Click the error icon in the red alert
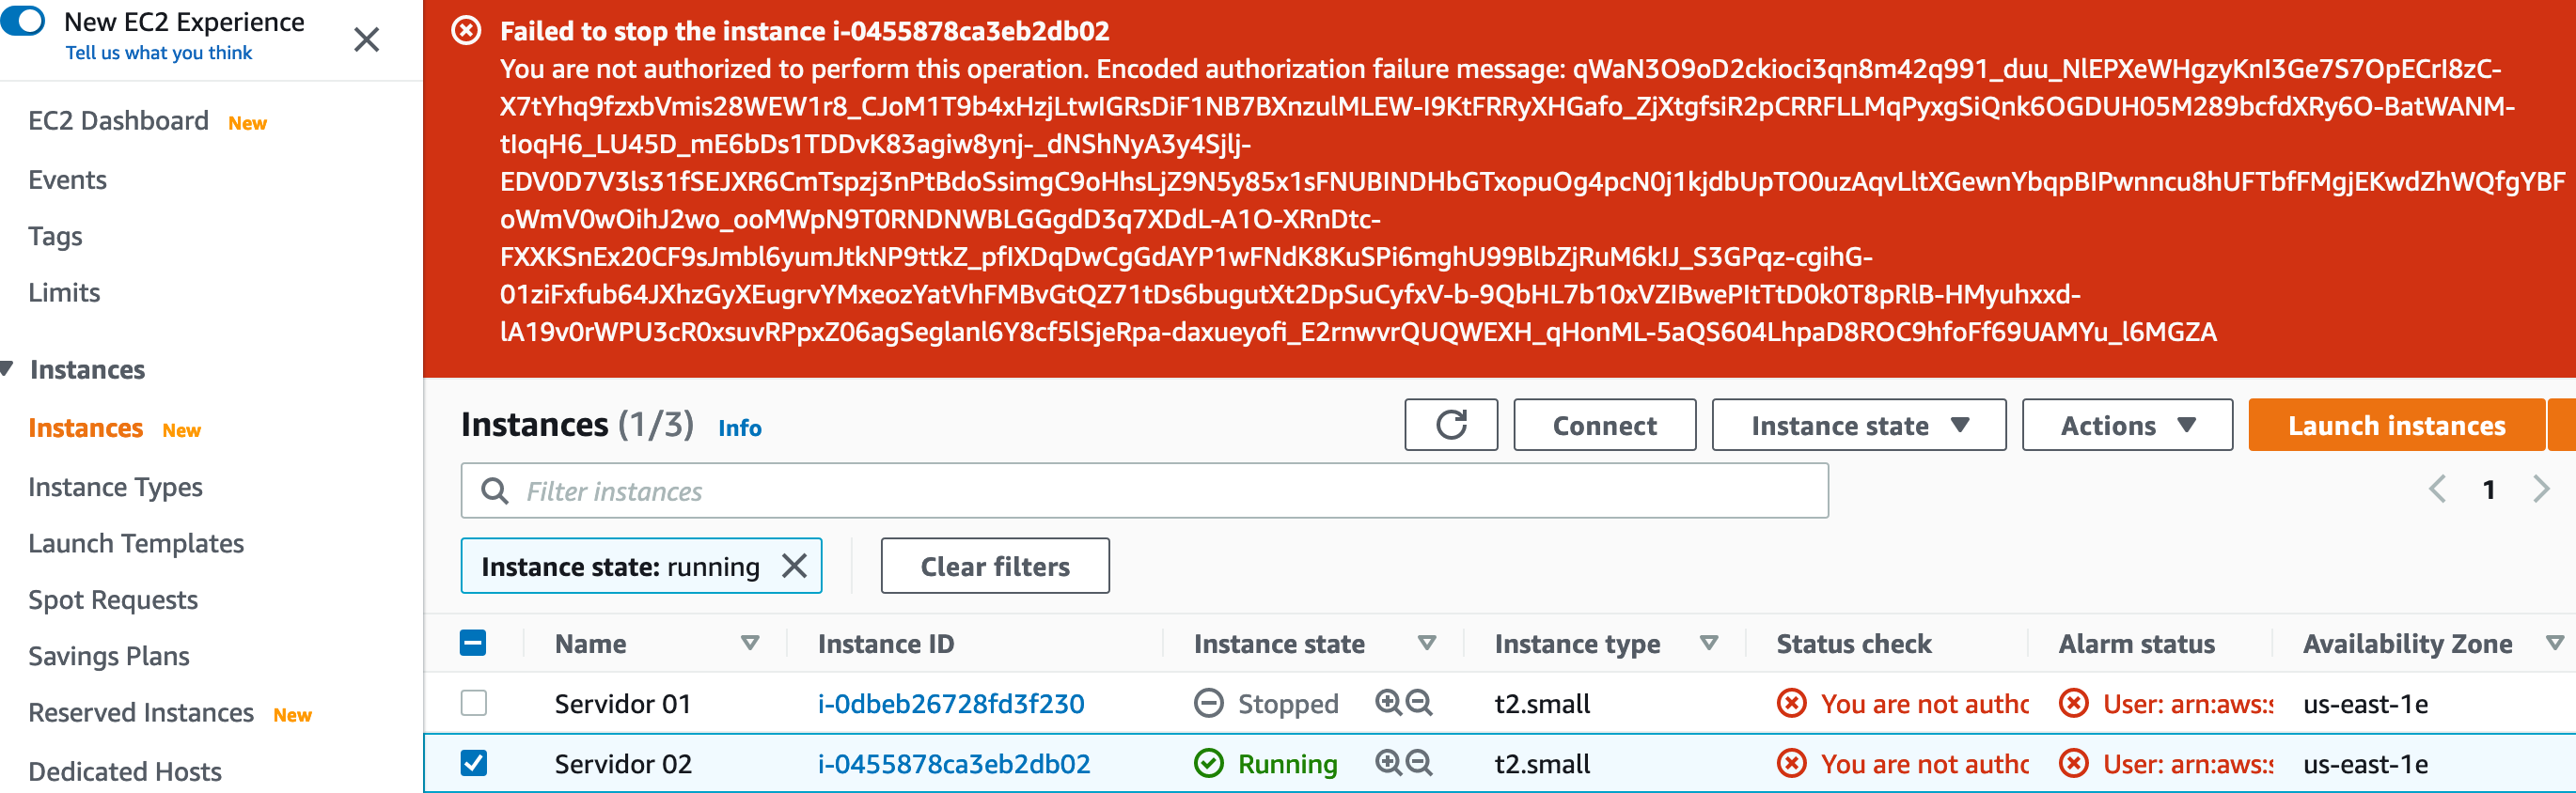Image resolution: width=2576 pixels, height=793 pixels. [466, 31]
